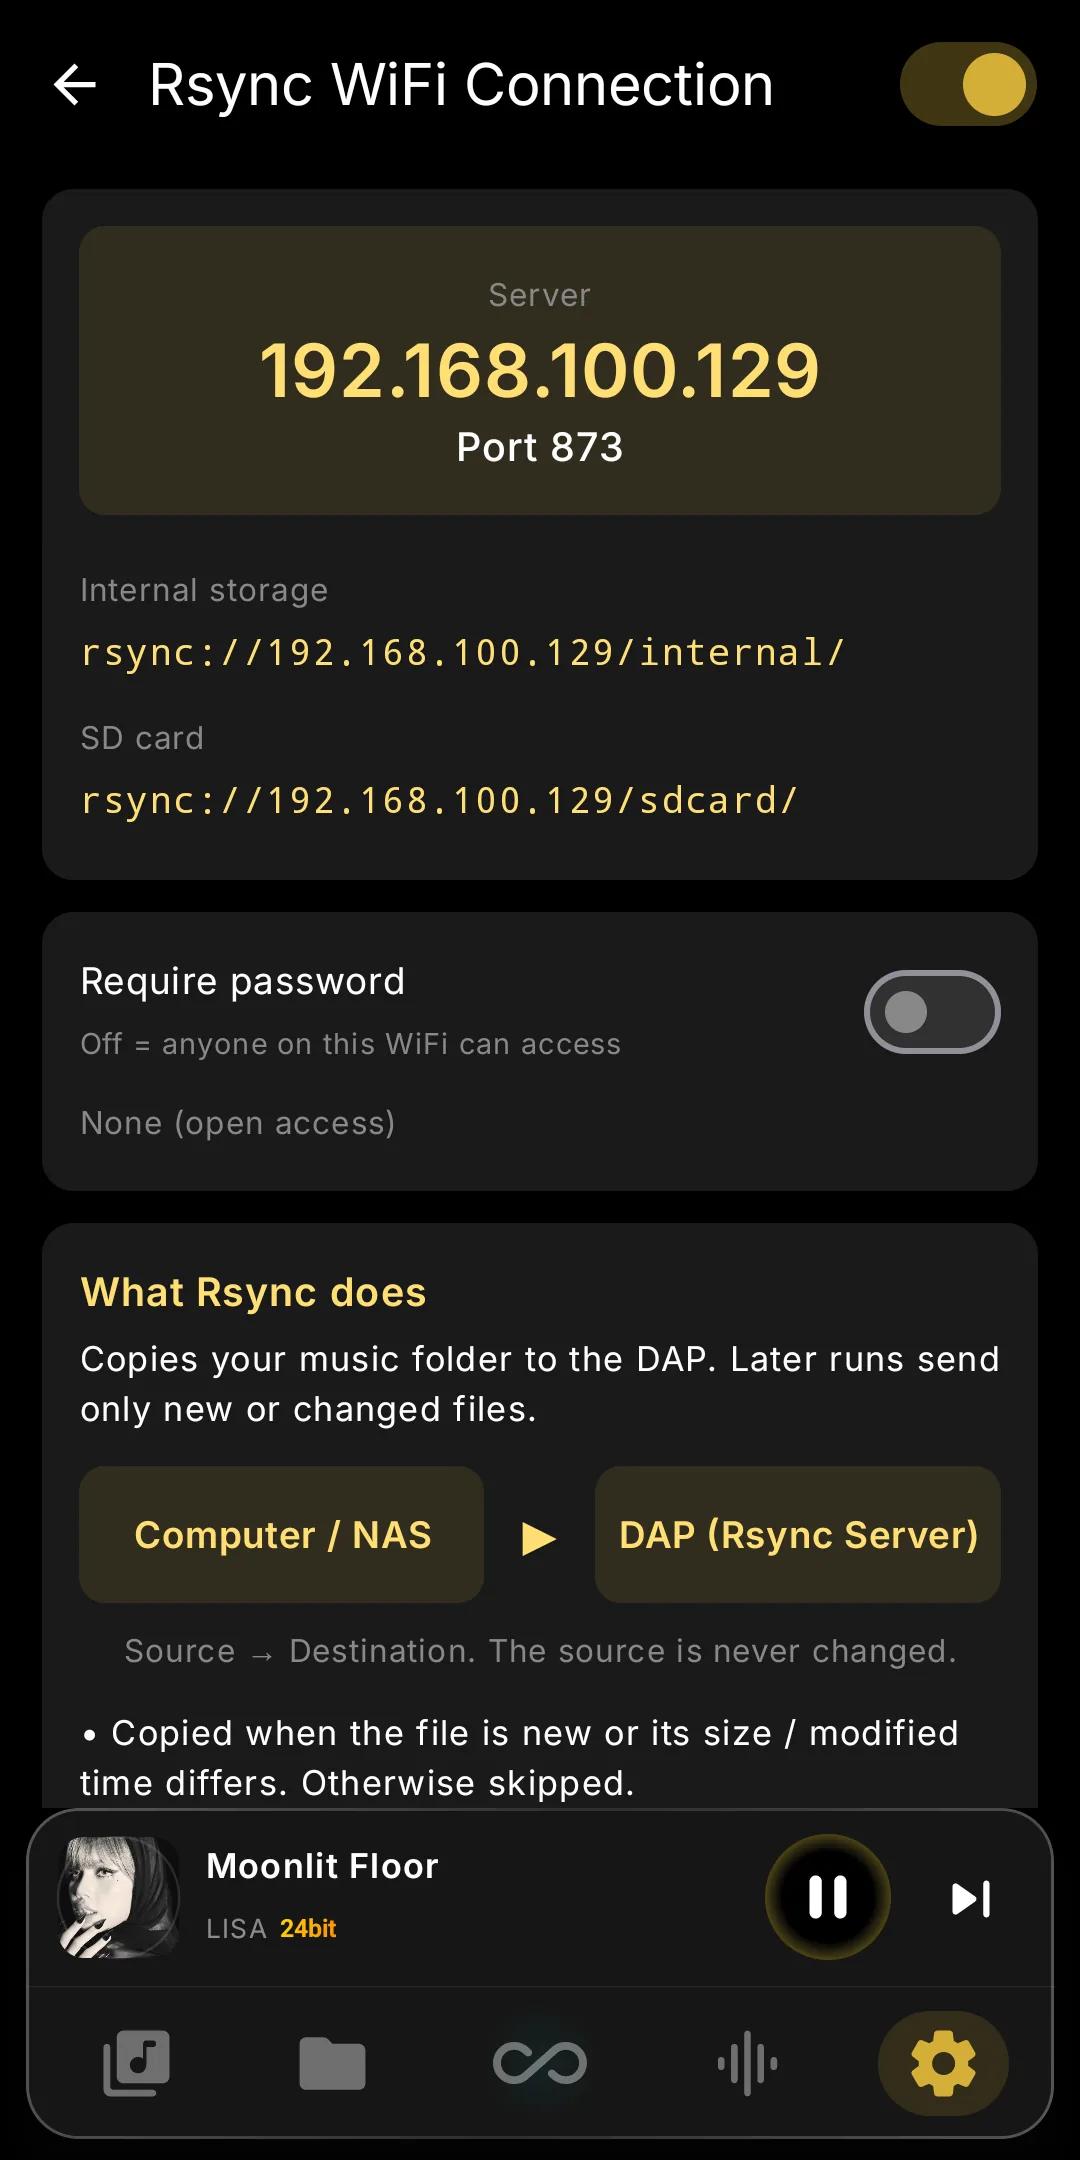Tap the play triangle between source and destination

click(x=539, y=1538)
